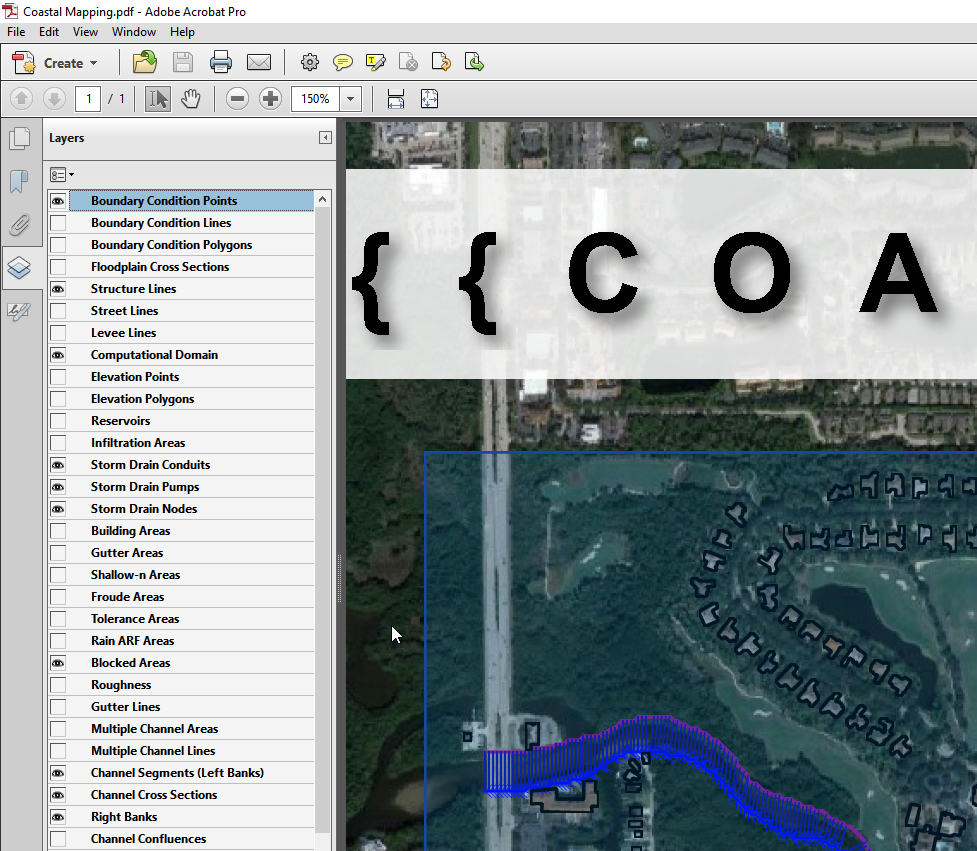Collapse the Layers panel with arrow
Viewport: 977px width, 851px height.
325,138
